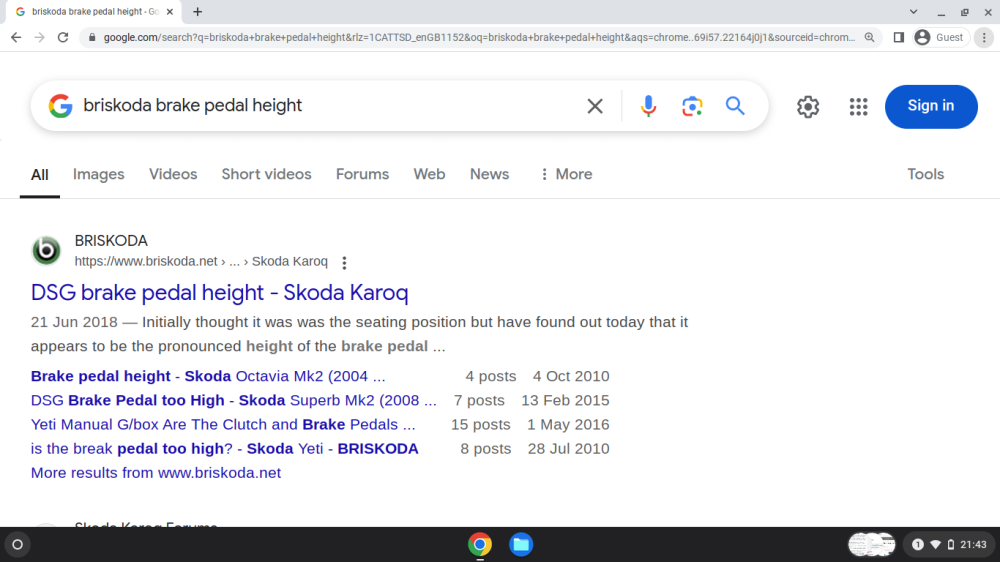Open Google quick settings gear
The width and height of the screenshot is (1000, 562).
[x=808, y=107]
